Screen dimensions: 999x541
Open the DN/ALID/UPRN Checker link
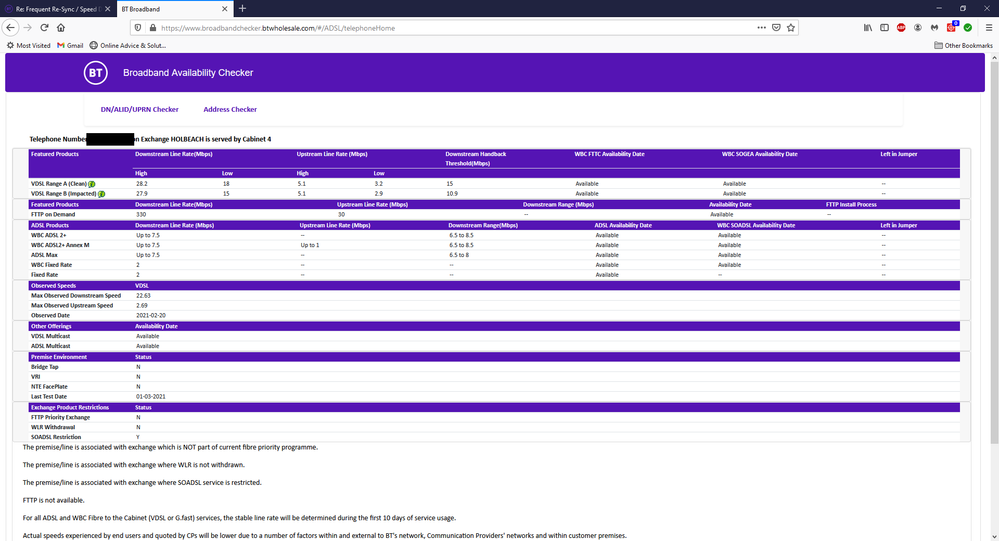pyautogui.click(x=140, y=109)
